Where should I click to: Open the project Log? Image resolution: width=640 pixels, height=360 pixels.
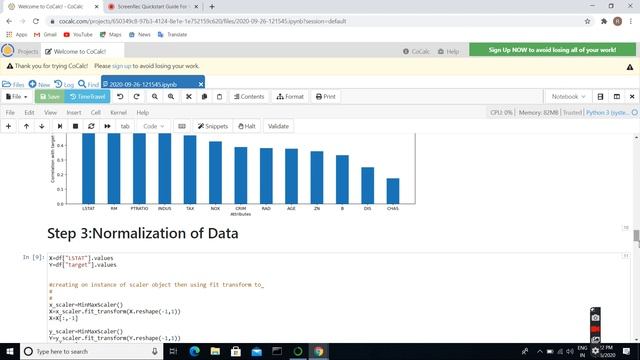[x=64, y=84]
